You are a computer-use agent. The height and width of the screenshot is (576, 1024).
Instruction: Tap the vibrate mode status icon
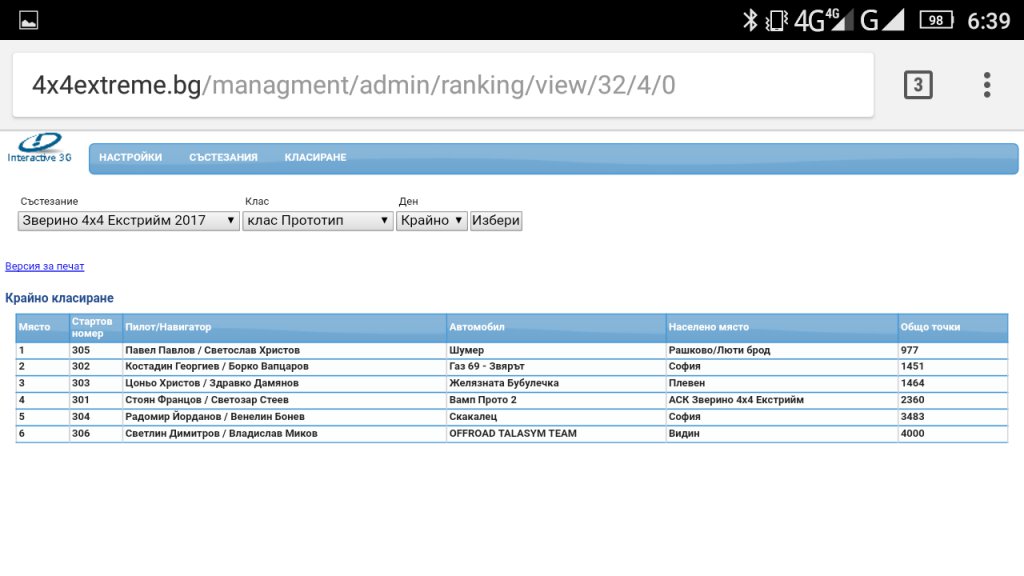point(777,20)
